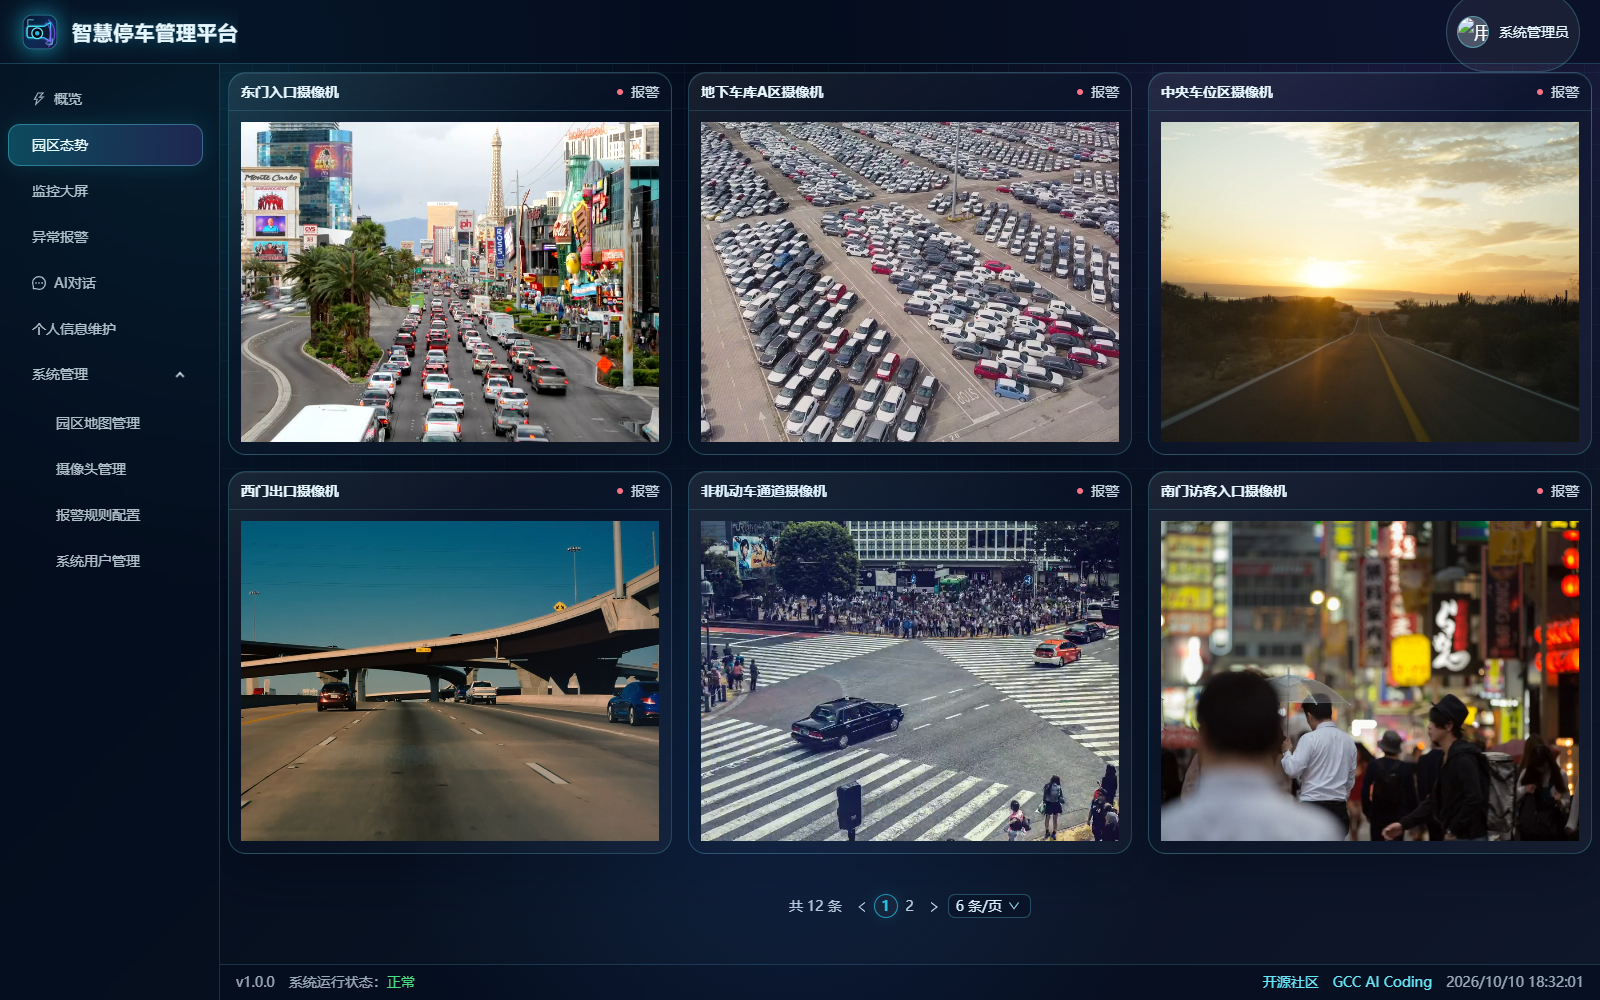Click 报警 on the 中央车位区摄像机 card

click(x=1558, y=92)
